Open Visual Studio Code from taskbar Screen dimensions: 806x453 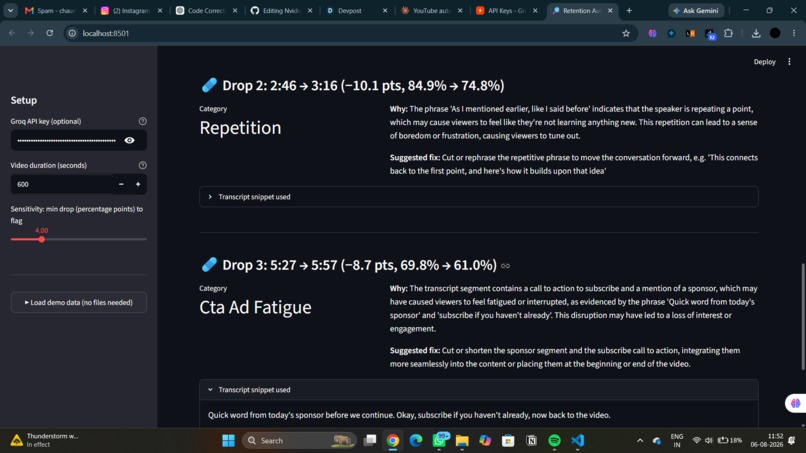(x=578, y=441)
